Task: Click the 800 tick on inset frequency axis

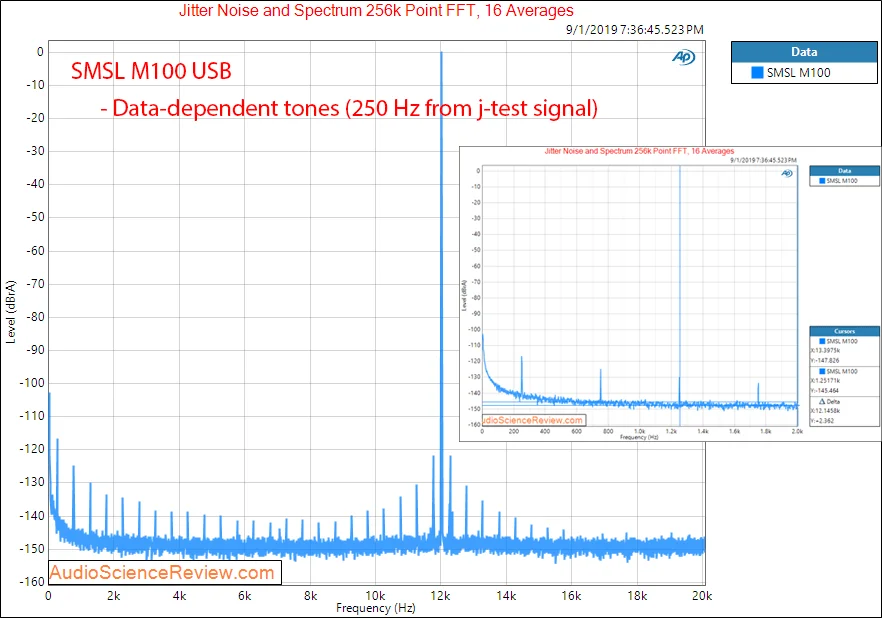Action: pos(608,431)
